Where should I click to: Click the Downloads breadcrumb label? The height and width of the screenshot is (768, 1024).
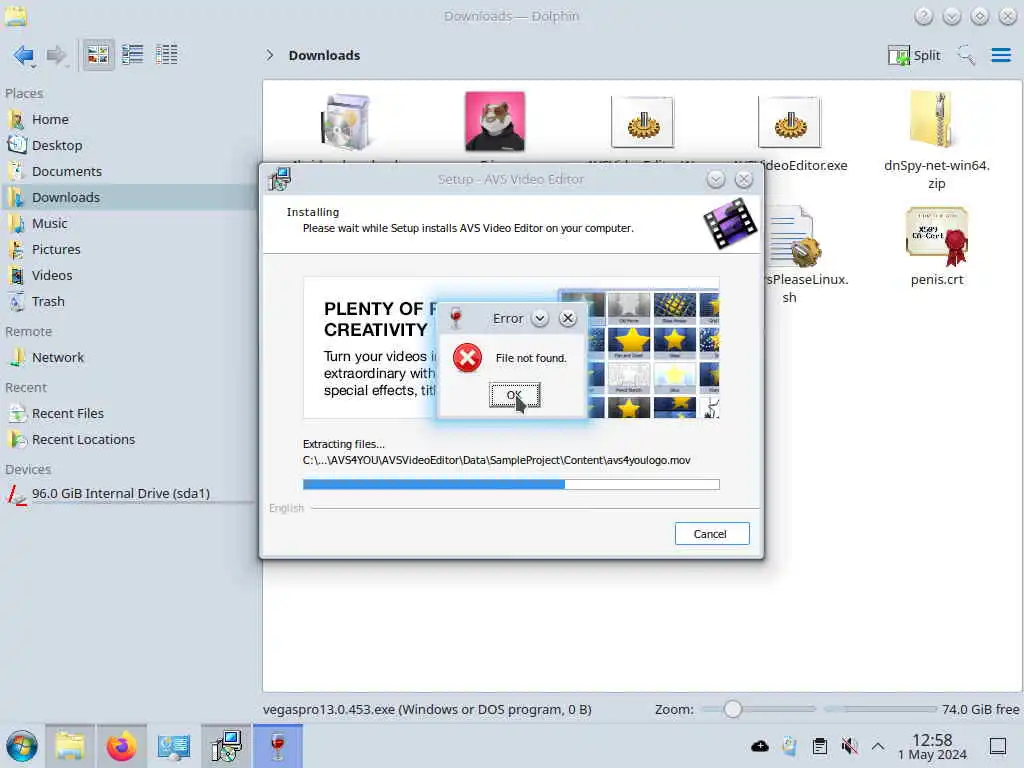(325, 56)
